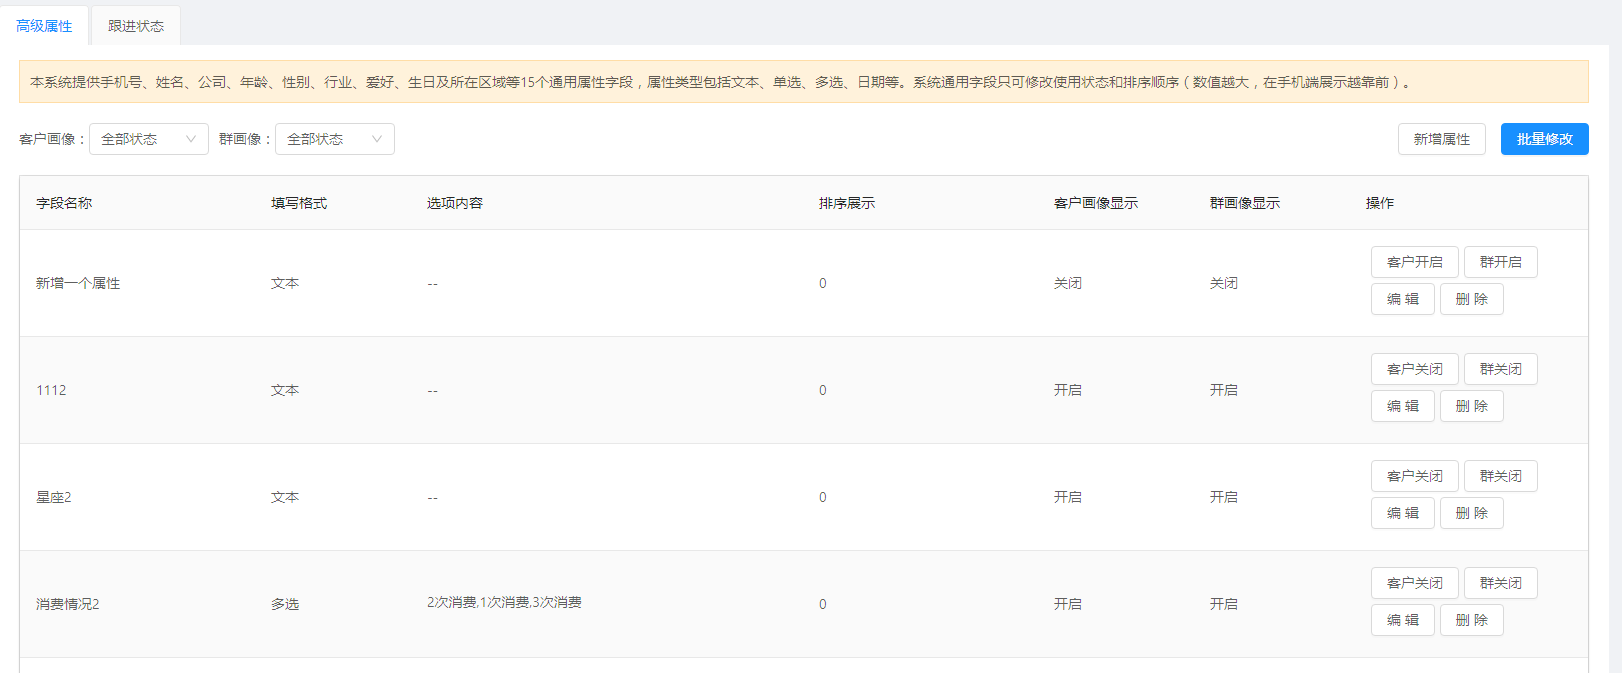Click 群画像 开启 status in 星座2 row

[x=1224, y=497]
